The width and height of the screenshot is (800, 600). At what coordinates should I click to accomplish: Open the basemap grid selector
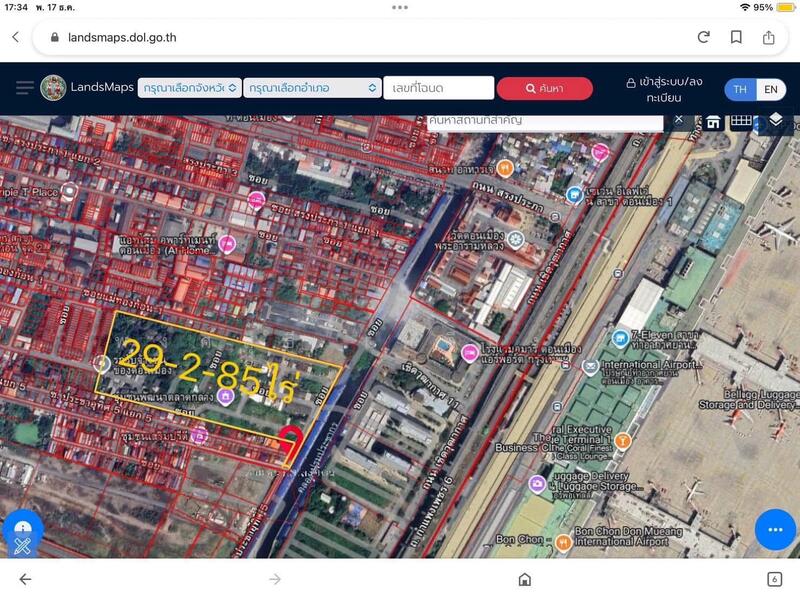point(741,121)
